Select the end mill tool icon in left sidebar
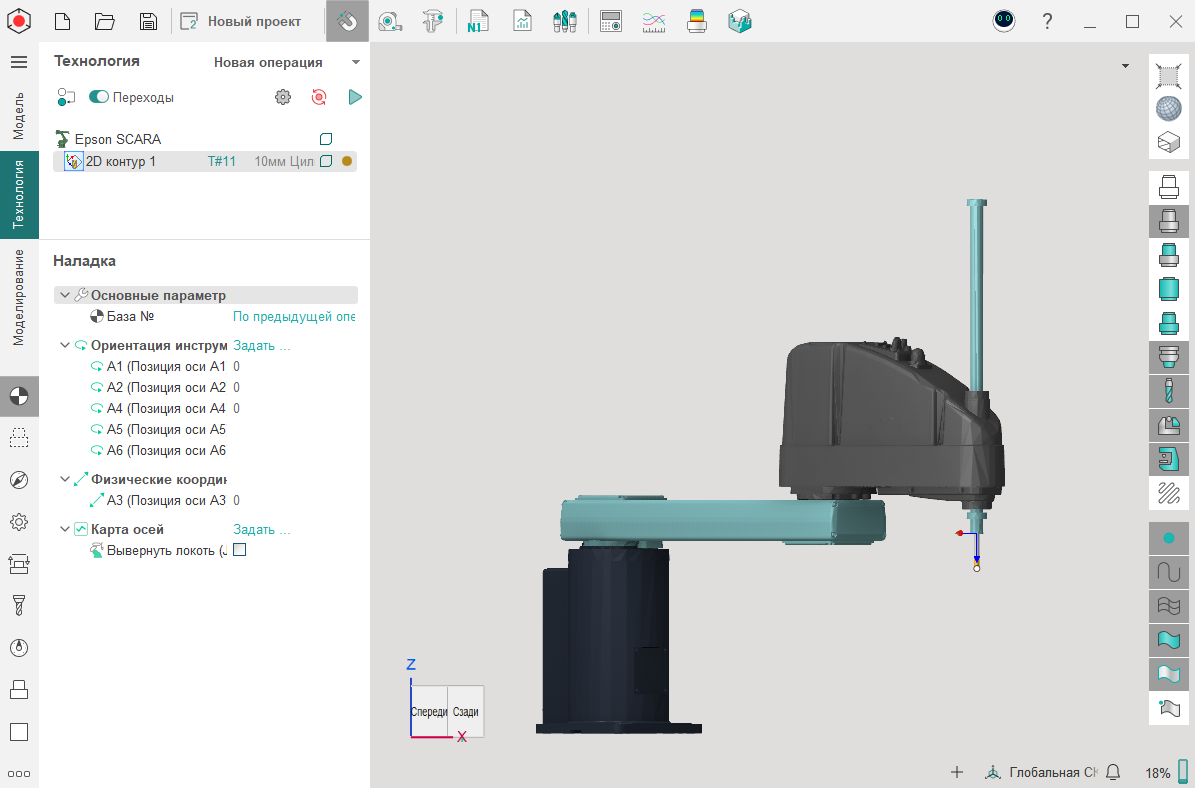1195x788 pixels. point(18,605)
